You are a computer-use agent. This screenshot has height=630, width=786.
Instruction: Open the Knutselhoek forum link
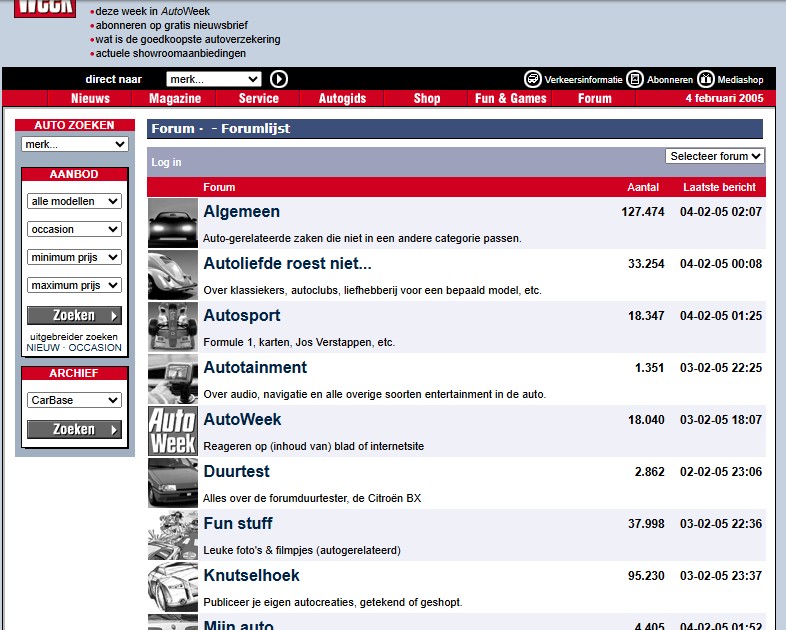click(x=252, y=575)
